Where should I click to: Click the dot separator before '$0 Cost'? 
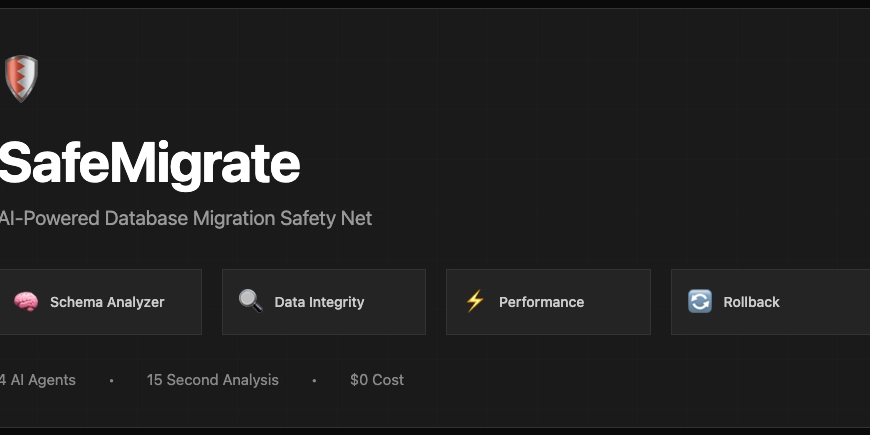click(314, 380)
